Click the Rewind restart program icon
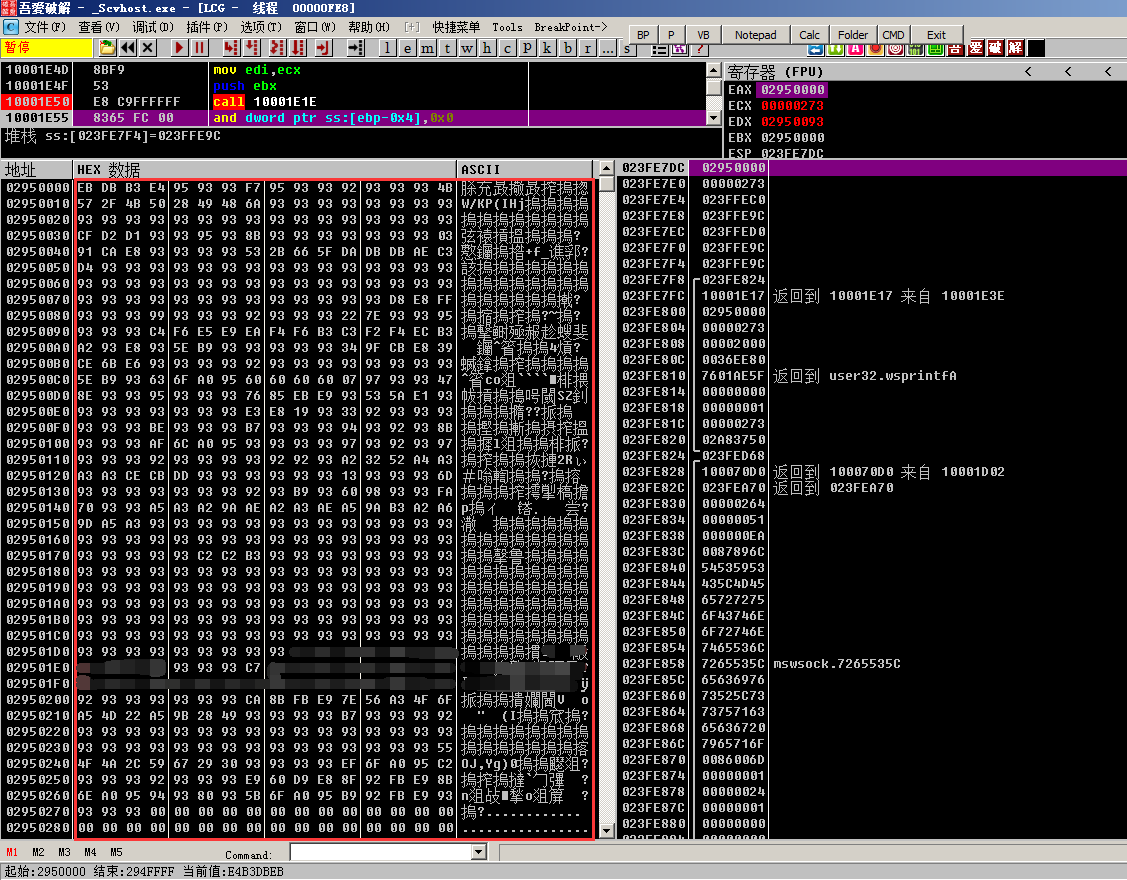The width and height of the screenshot is (1127, 880). pyautogui.click(x=128, y=47)
